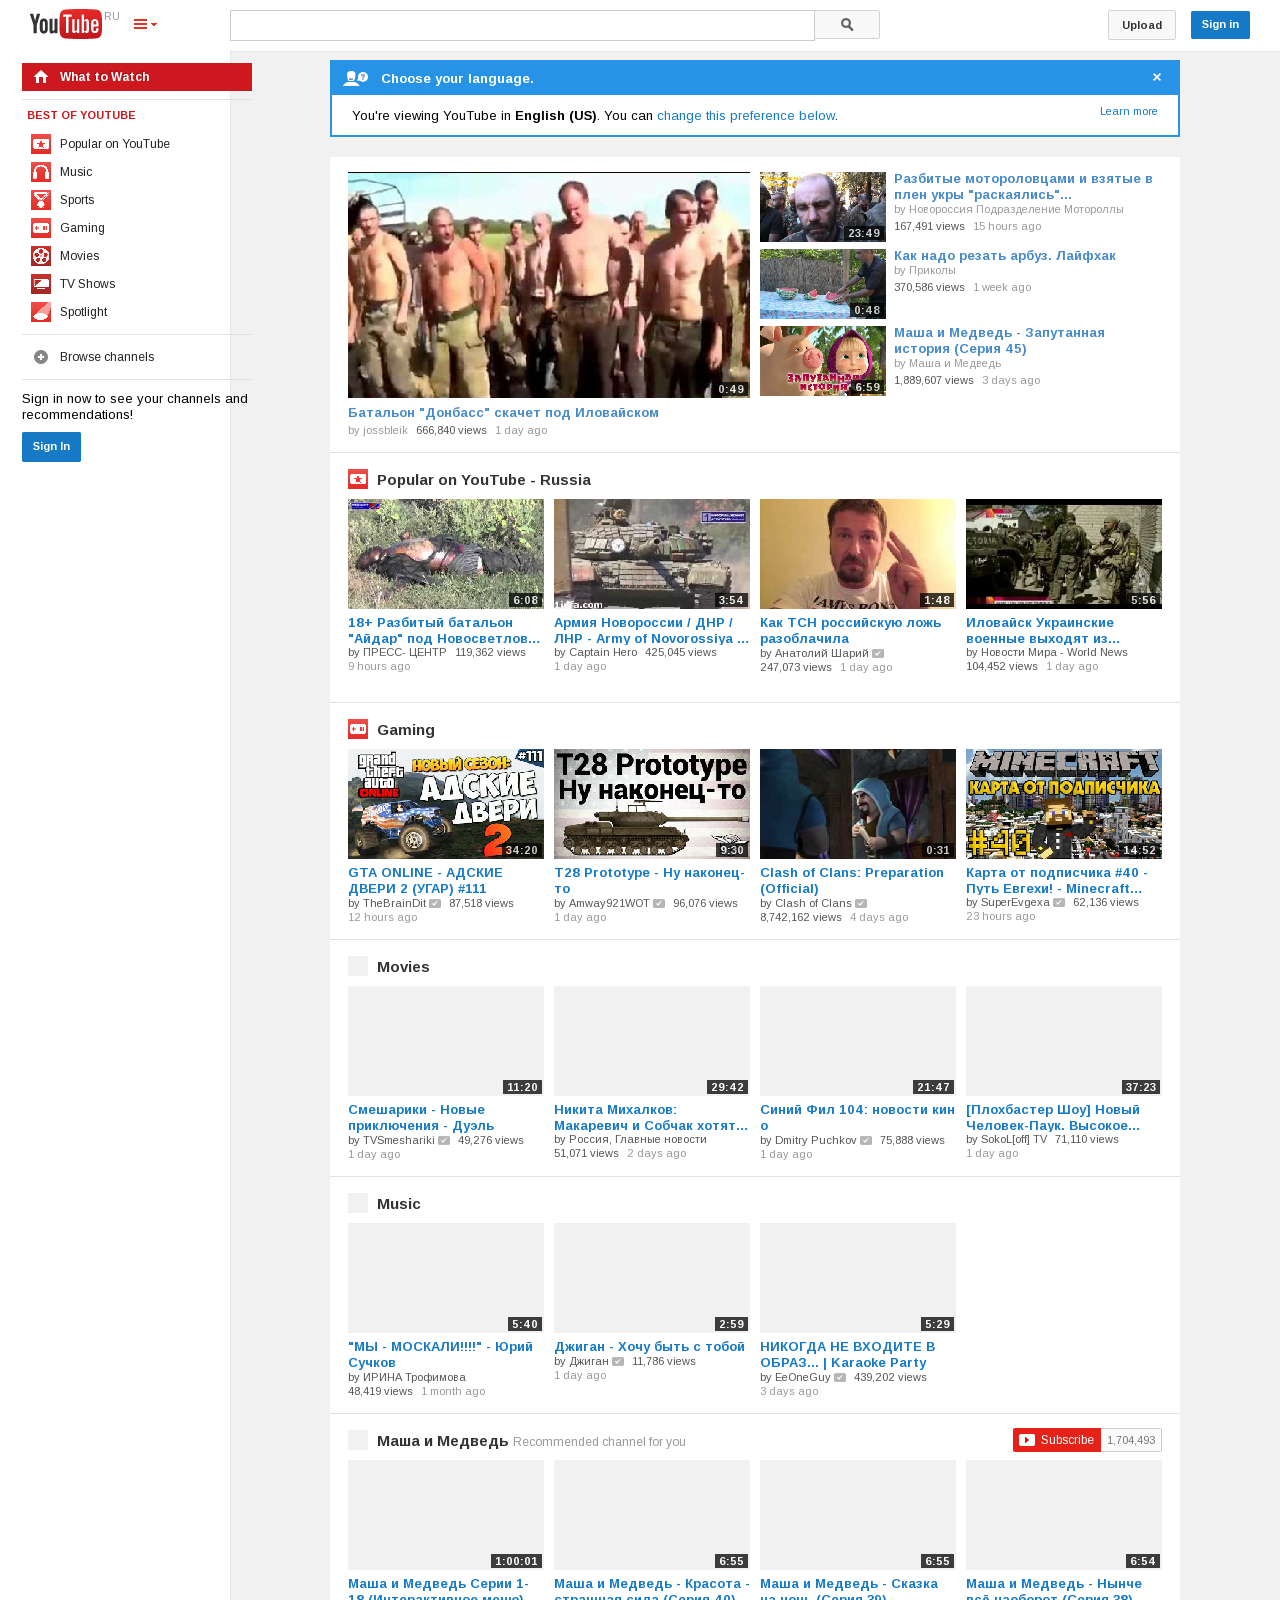The image size is (1280, 1600).
Task: Focus the search input field
Action: point(522,25)
